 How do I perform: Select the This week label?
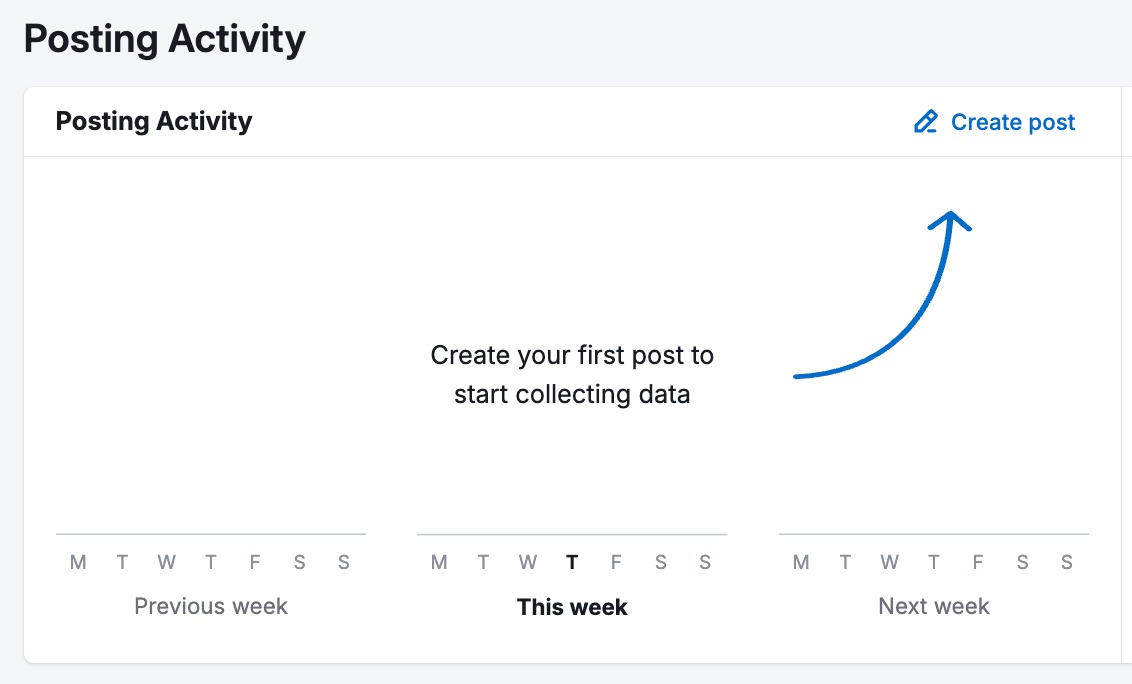tap(571, 606)
